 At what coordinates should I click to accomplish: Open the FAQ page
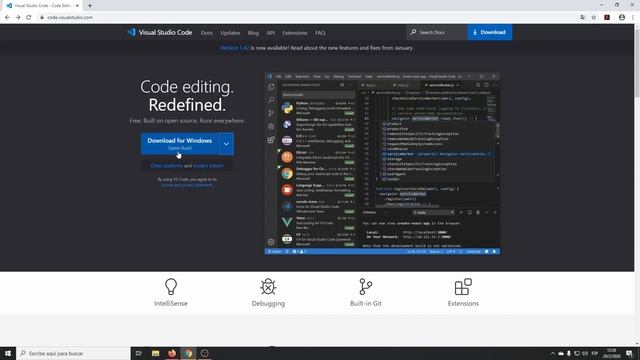coord(320,33)
